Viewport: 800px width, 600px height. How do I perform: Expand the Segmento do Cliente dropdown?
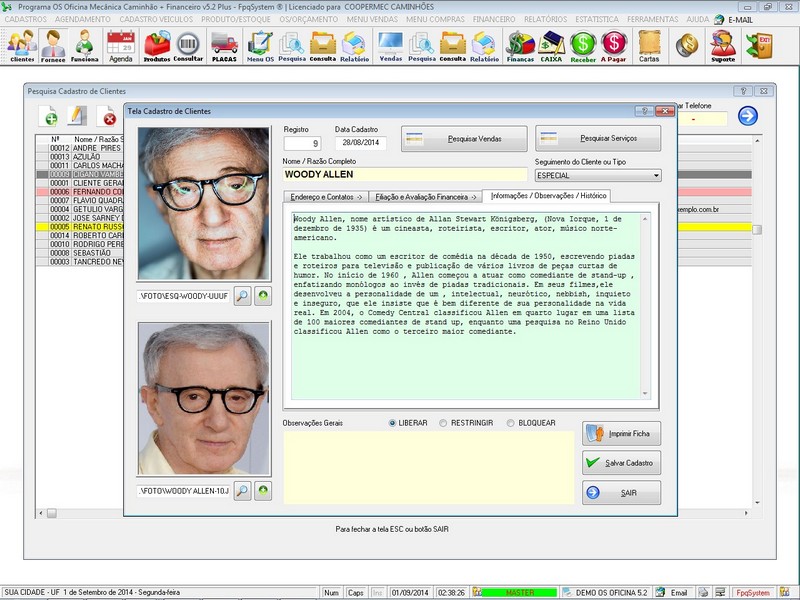(x=656, y=175)
